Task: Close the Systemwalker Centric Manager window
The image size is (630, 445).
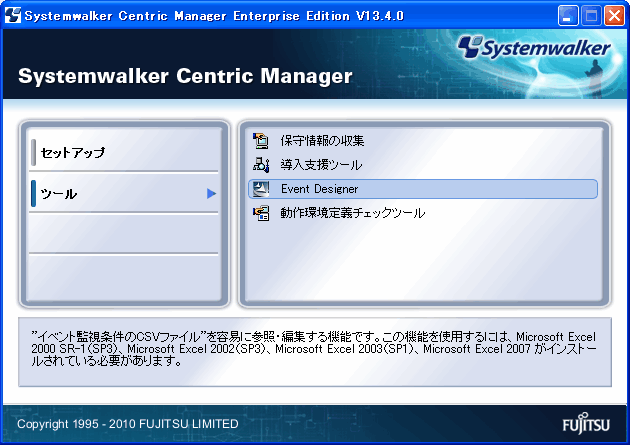Action: 613,15
